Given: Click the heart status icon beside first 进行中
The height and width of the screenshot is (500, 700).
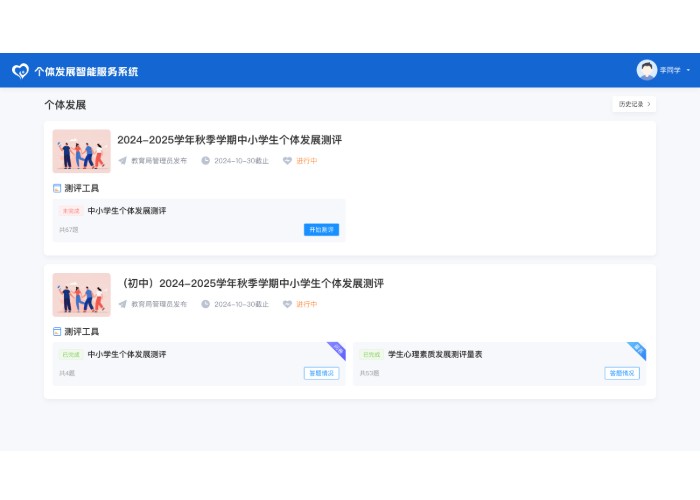Looking at the screenshot, I should pos(288,160).
